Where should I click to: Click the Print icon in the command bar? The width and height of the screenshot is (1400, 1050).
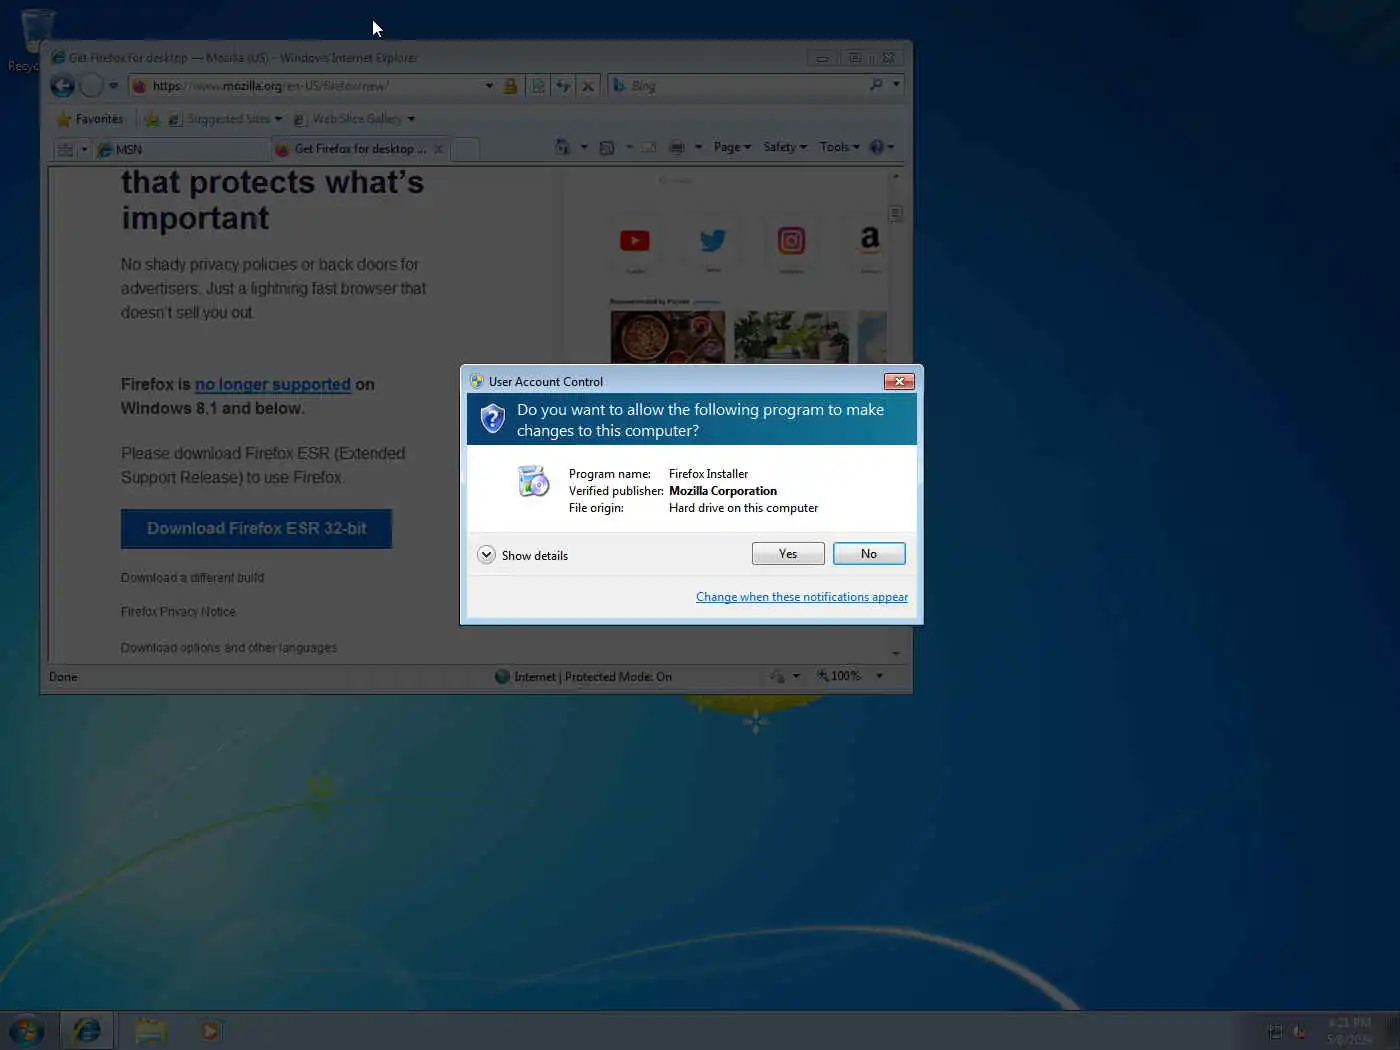click(x=677, y=147)
